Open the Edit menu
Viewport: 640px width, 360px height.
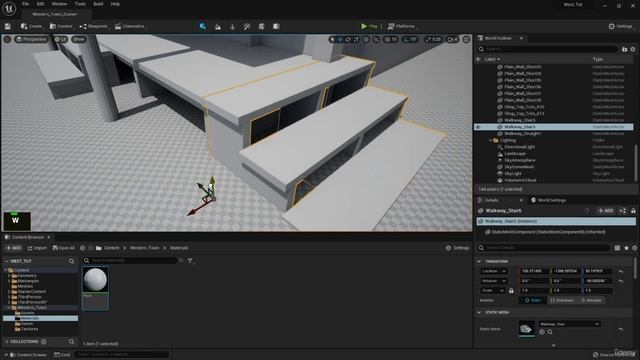pos(40,4)
